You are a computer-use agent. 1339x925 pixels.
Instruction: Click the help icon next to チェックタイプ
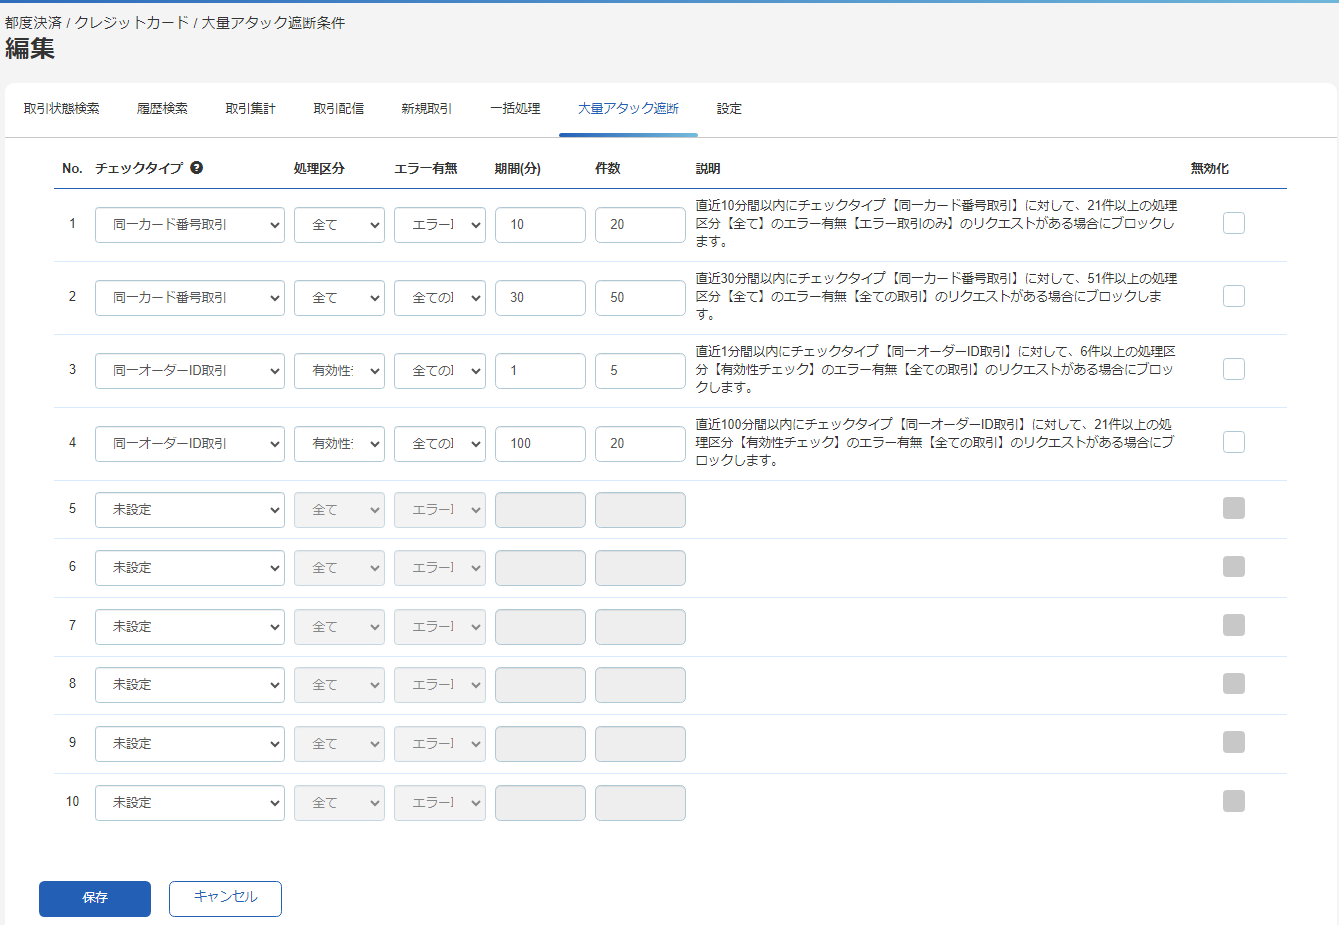(196, 167)
